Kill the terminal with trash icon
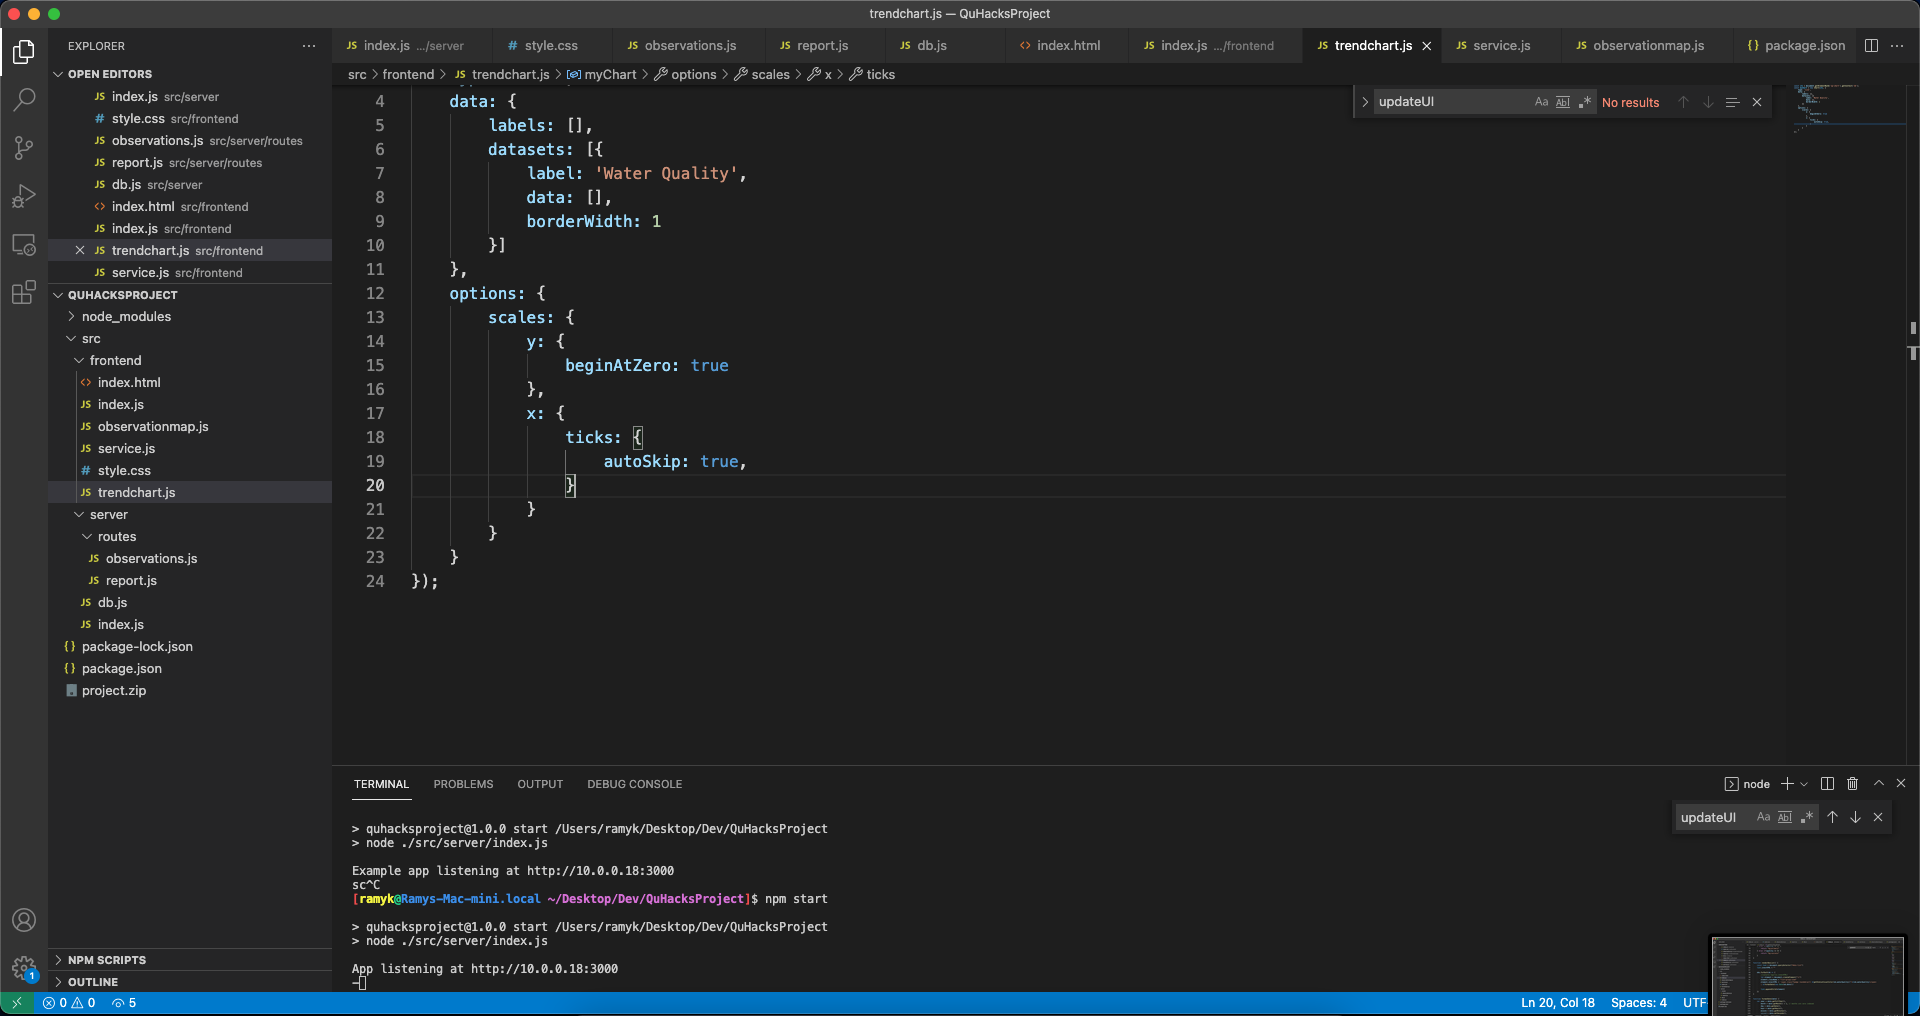The width and height of the screenshot is (1920, 1016). (x=1852, y=784)
